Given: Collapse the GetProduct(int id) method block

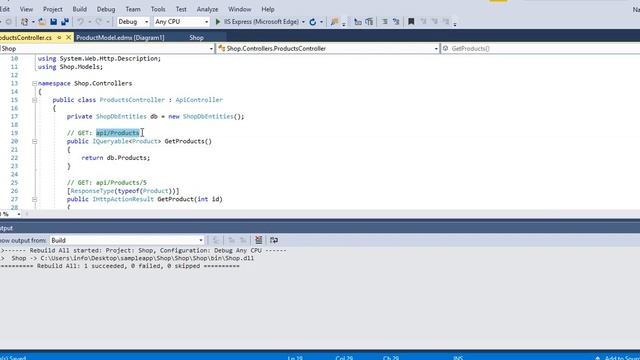Looking at the screenshot, I should 35,199.
